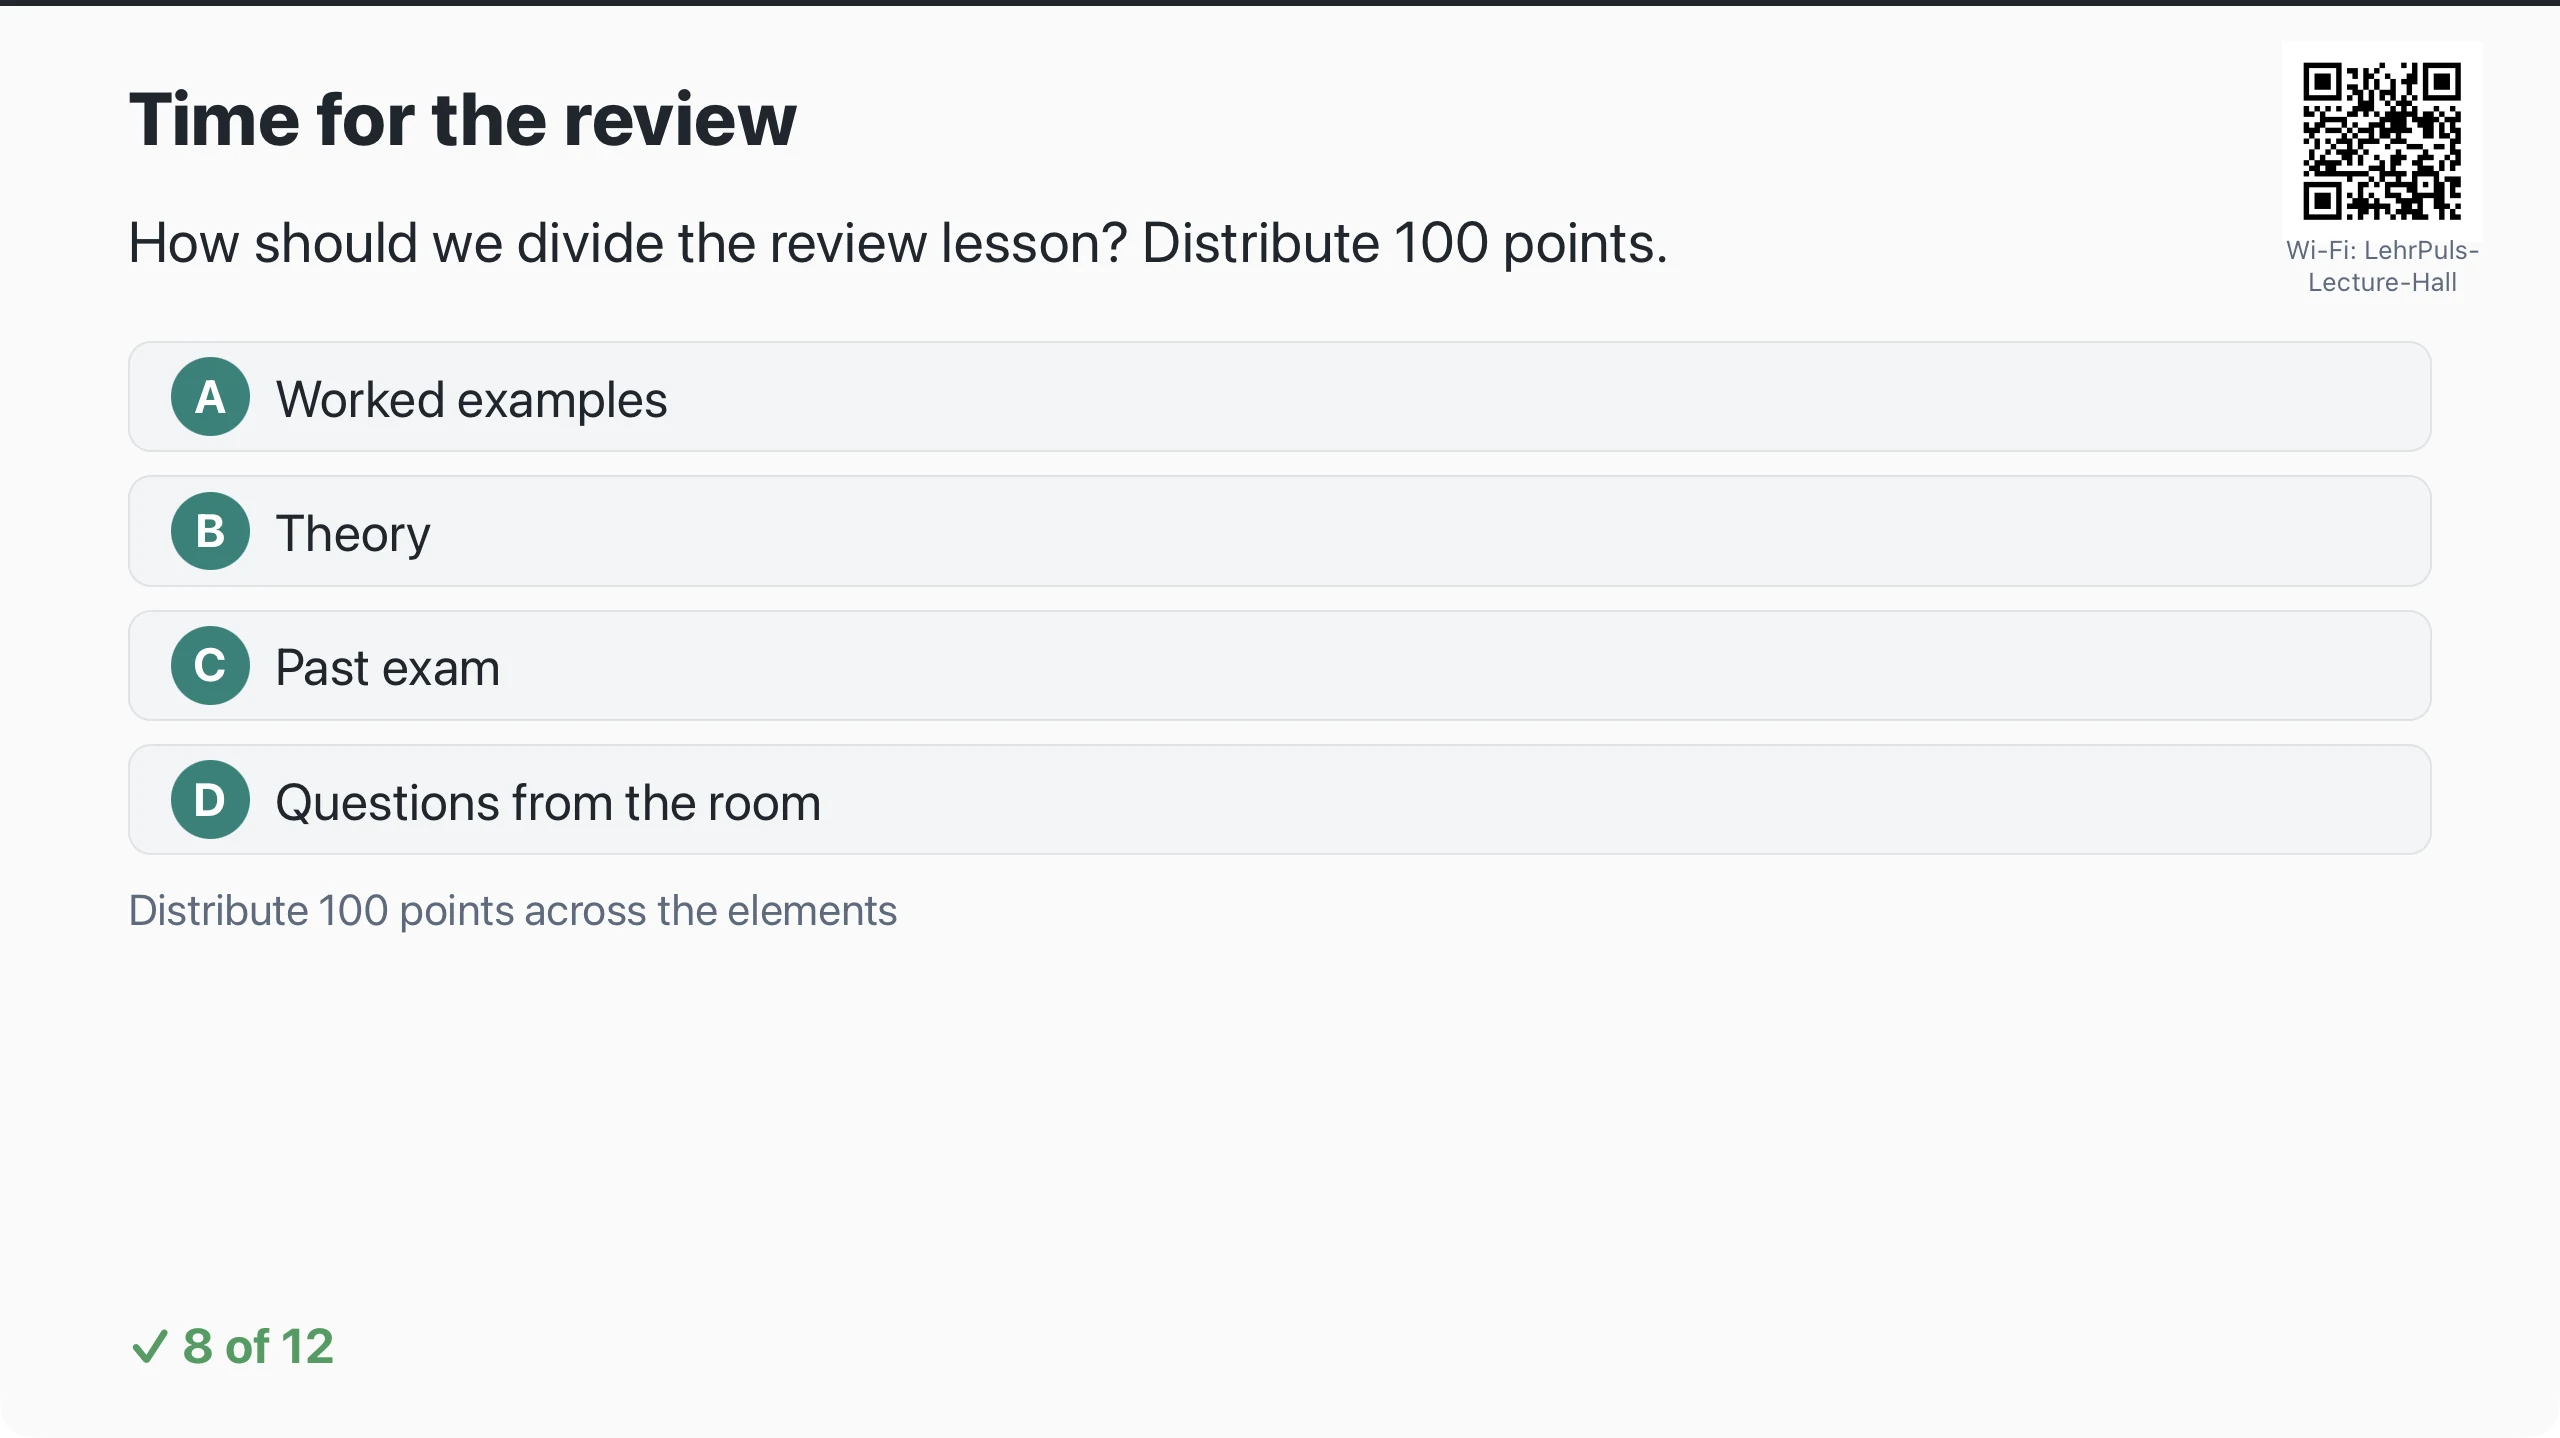2560x1438 pixels.
Task: Click the 'Time for the review' heading
Action: [x=463, y=120]
